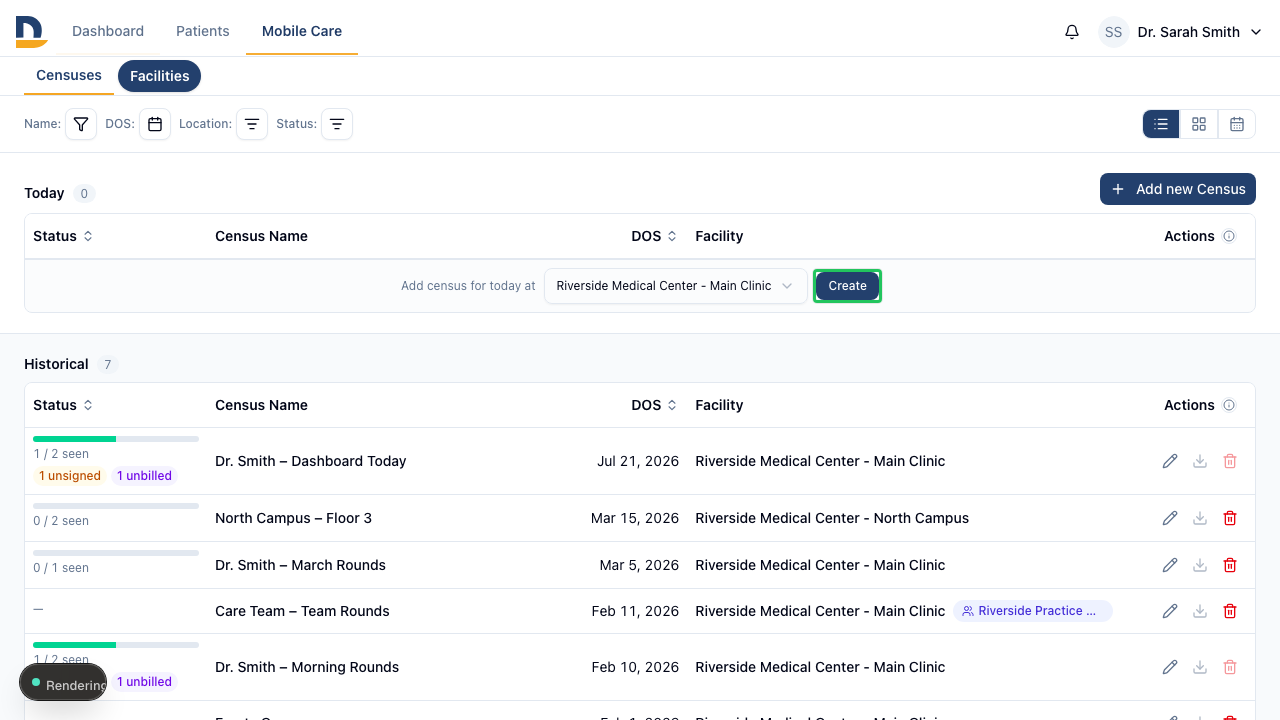Open the DOS calendar filter icon
1280x720 pixels.
click(x=155, y=124)
